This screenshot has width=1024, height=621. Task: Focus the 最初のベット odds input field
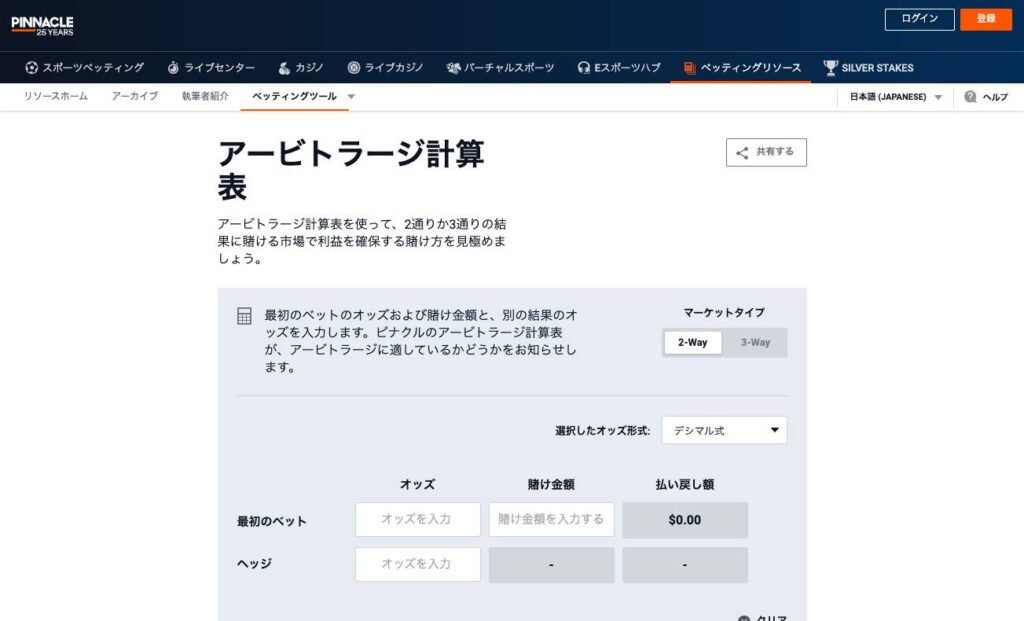click(417, 520)
